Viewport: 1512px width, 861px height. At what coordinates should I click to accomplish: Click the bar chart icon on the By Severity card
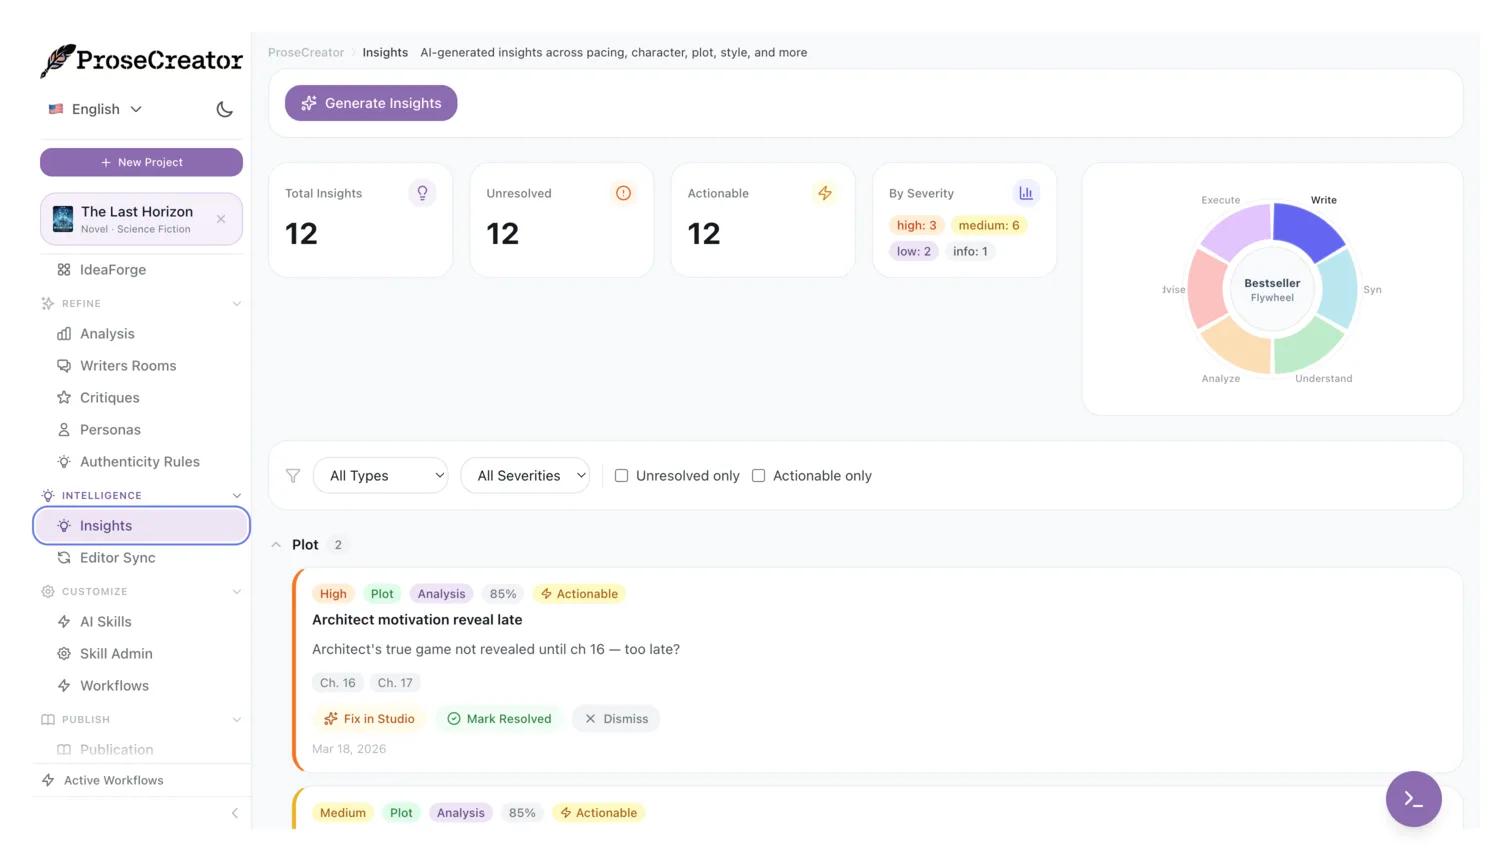point(1025,192)
